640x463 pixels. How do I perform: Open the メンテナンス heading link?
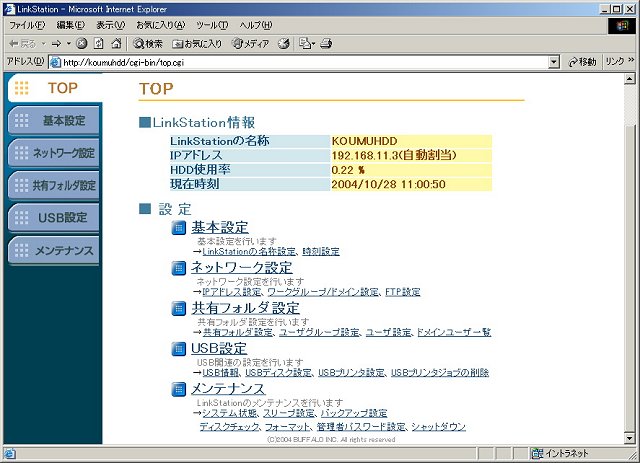pyautogui.click(x=228, y=389)
